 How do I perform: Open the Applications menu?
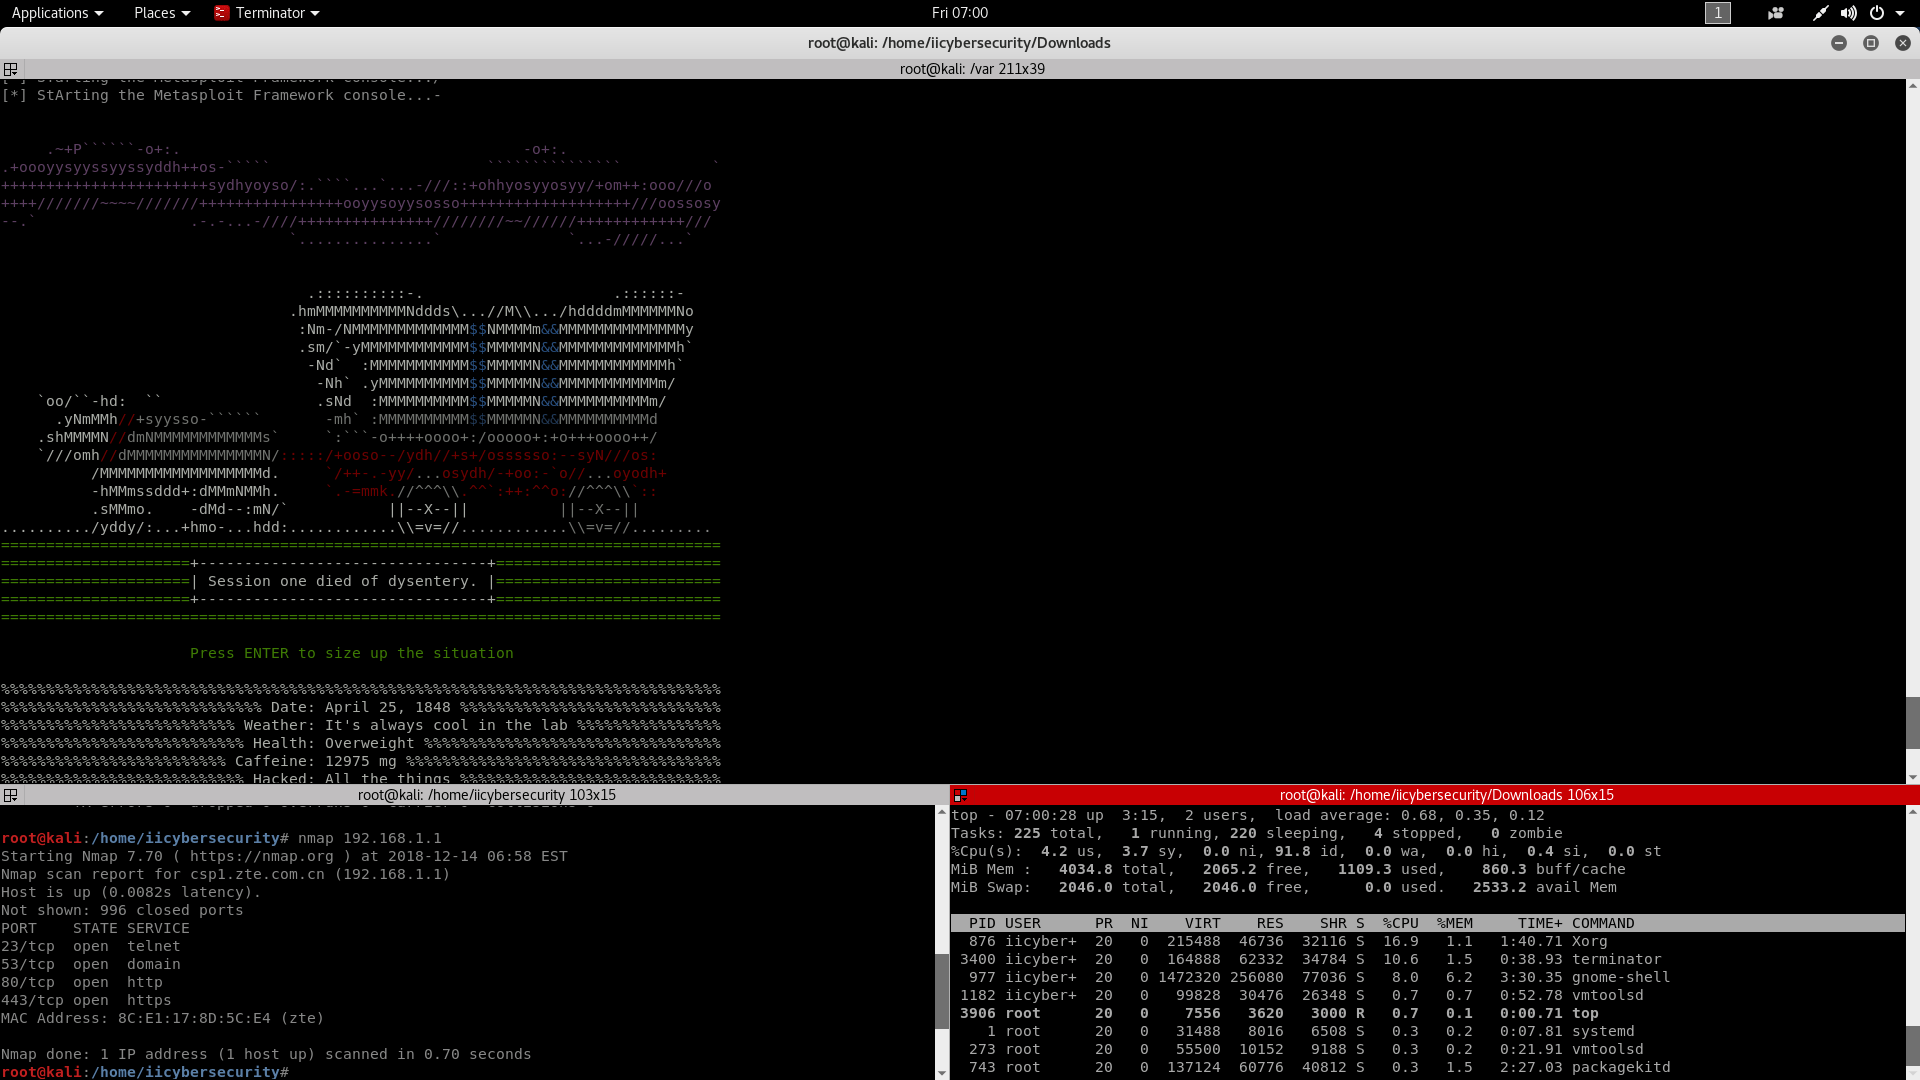(57, 13)
